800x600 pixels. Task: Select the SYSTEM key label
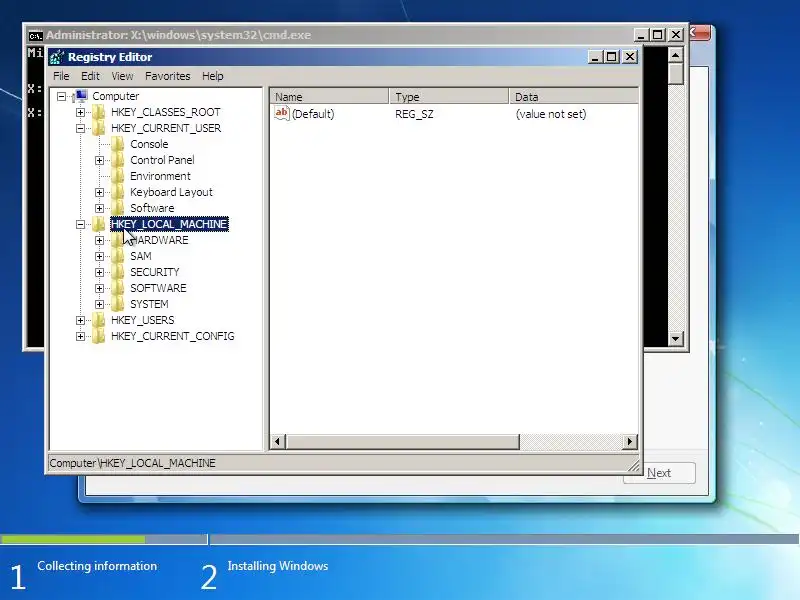pyautogui.click(x=149, y=304)
